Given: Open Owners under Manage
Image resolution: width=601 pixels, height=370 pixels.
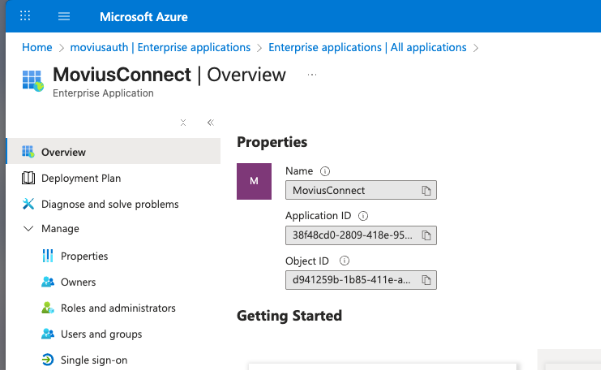Looking at the screenshot, I should coord(78,282).
